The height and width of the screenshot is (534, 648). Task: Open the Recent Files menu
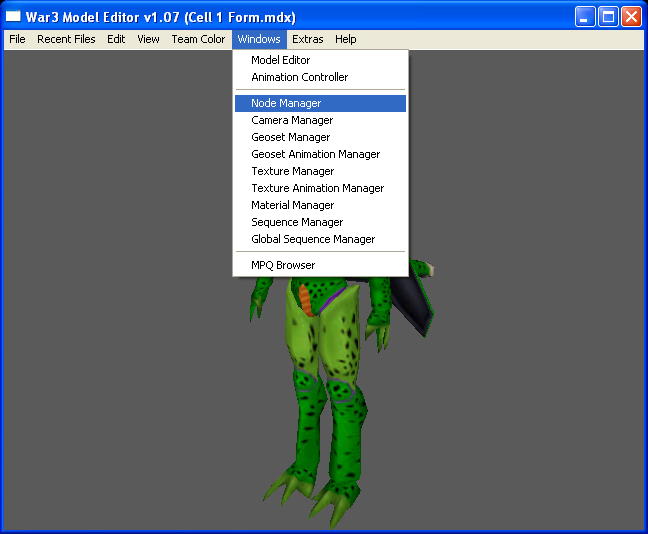click(x=66, y=39)
